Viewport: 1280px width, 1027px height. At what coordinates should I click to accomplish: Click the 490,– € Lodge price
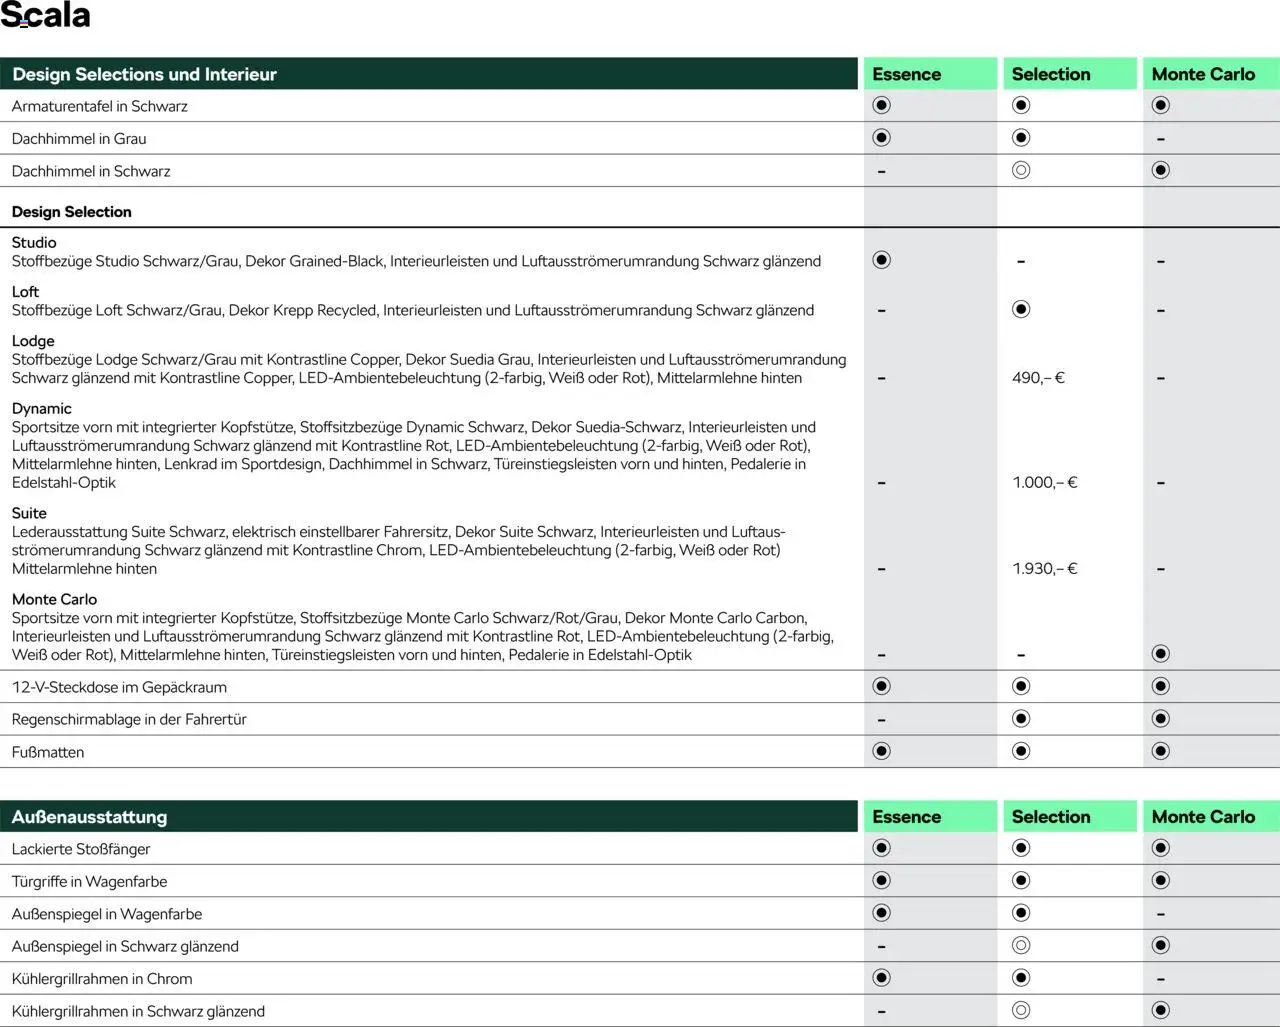coord(1038,378)
